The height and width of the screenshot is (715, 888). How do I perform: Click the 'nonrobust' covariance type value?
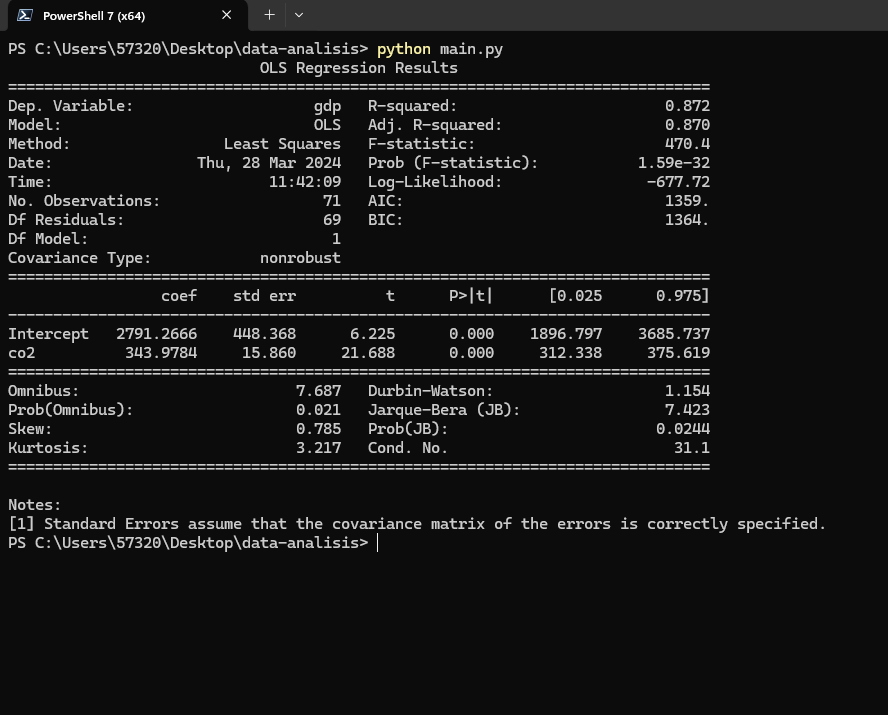[x=300, y=258]
